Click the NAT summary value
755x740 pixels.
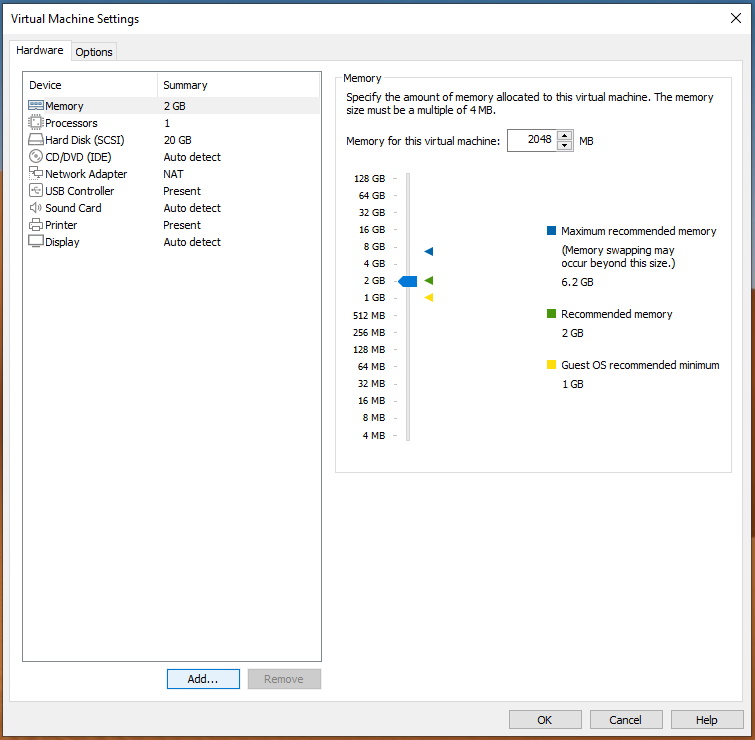click(x=173, y=174)
